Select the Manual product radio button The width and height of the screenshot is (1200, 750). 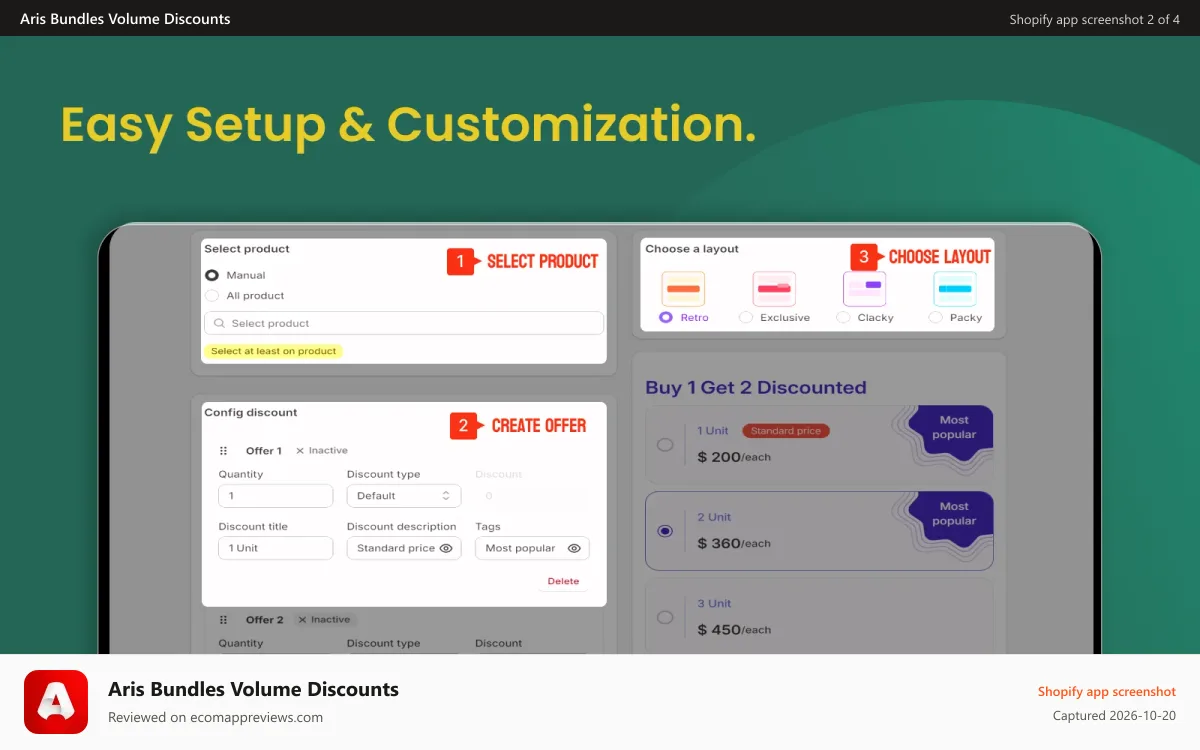pos(211,275)
